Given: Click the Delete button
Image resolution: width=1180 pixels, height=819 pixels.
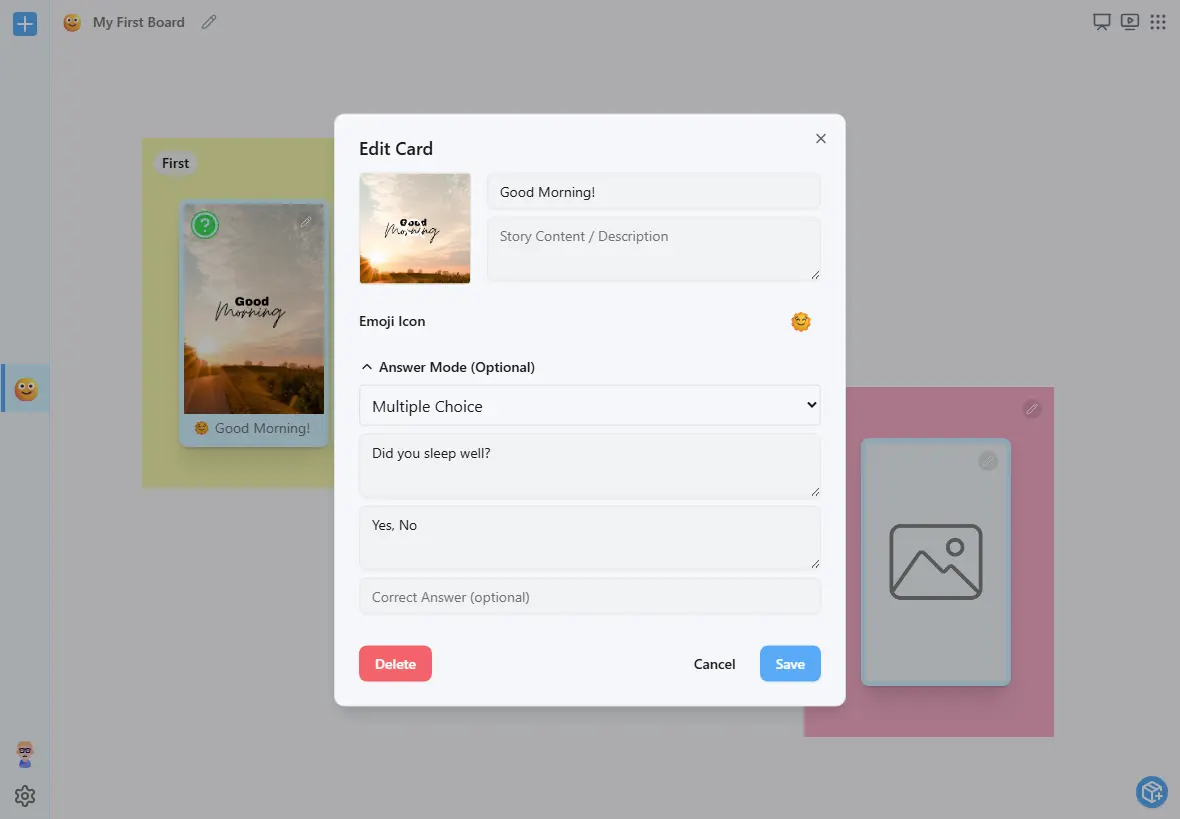Looking at the screenshot, I should coord(395,664).
